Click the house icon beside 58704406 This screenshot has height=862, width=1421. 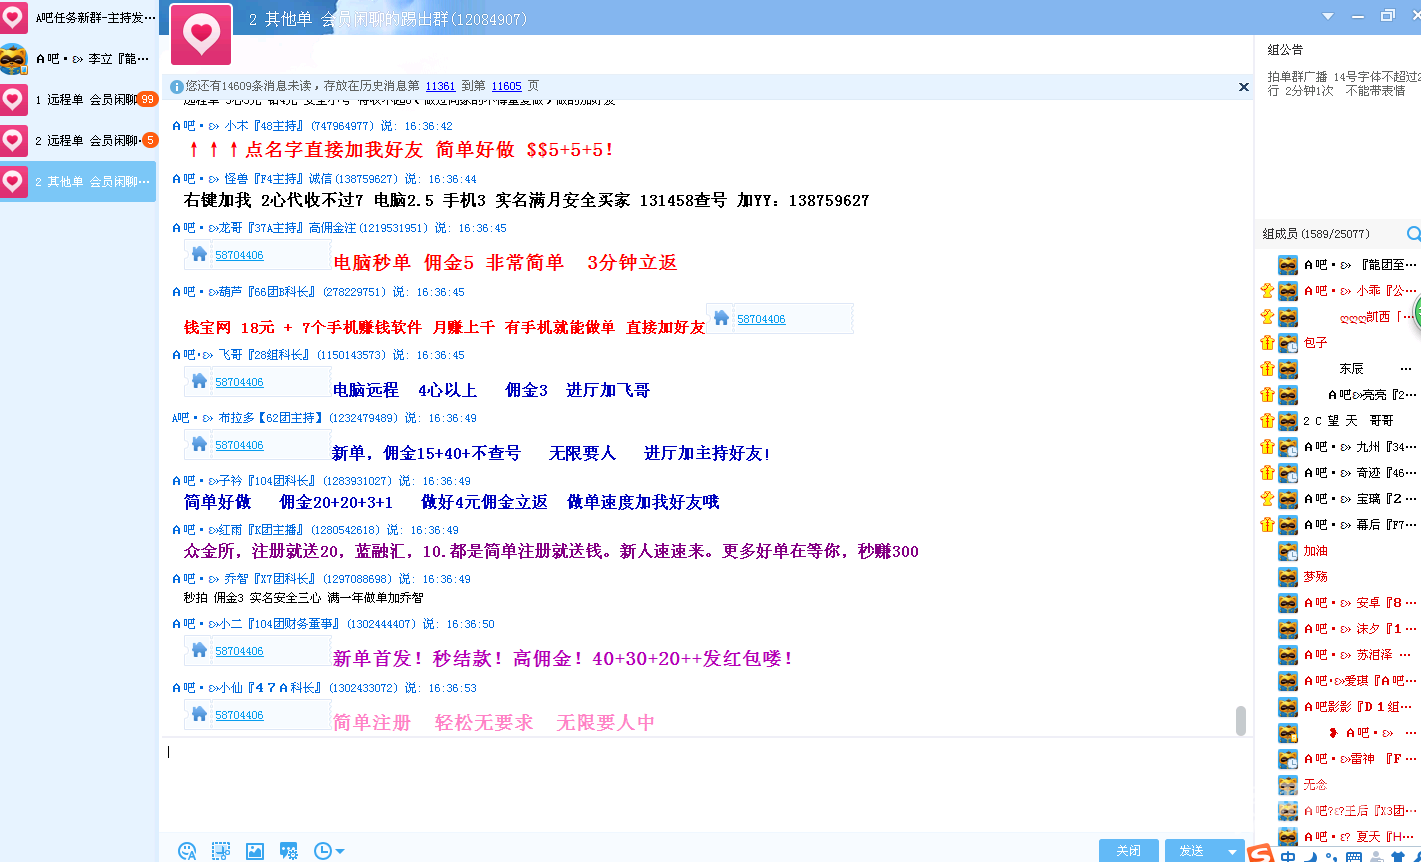click(198, 254)
